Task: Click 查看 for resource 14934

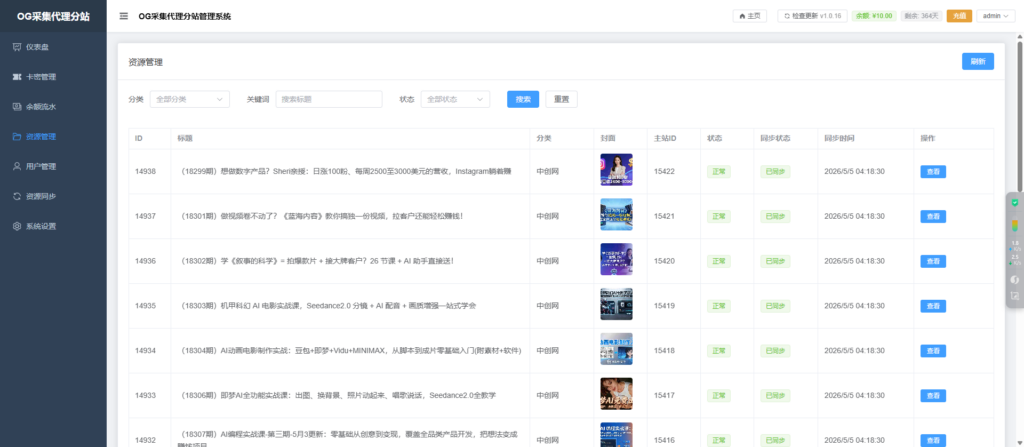Action: point(933,351)
